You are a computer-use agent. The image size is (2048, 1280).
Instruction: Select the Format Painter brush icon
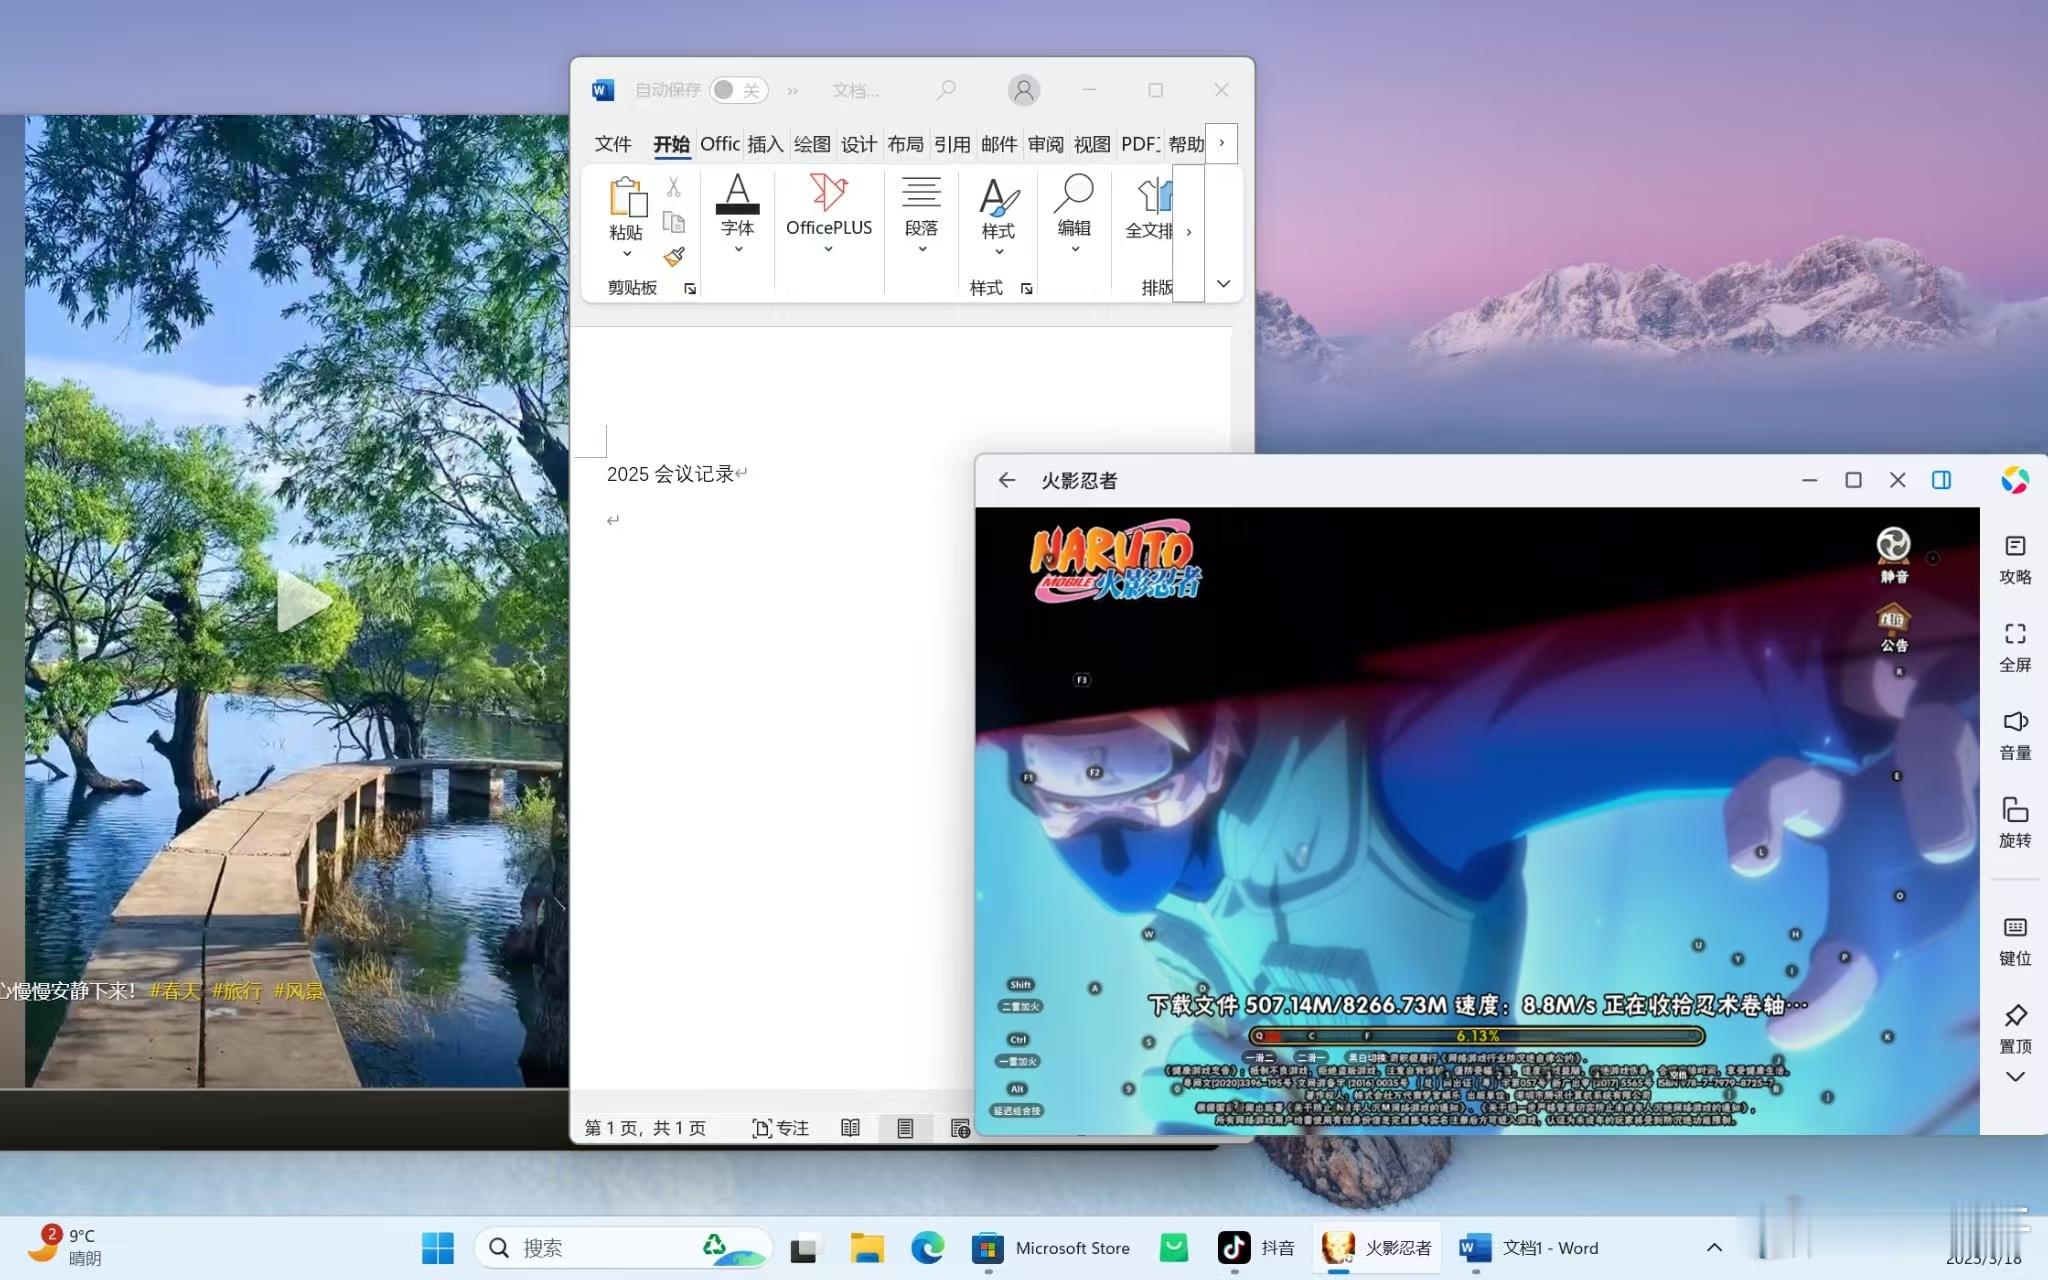674,256
